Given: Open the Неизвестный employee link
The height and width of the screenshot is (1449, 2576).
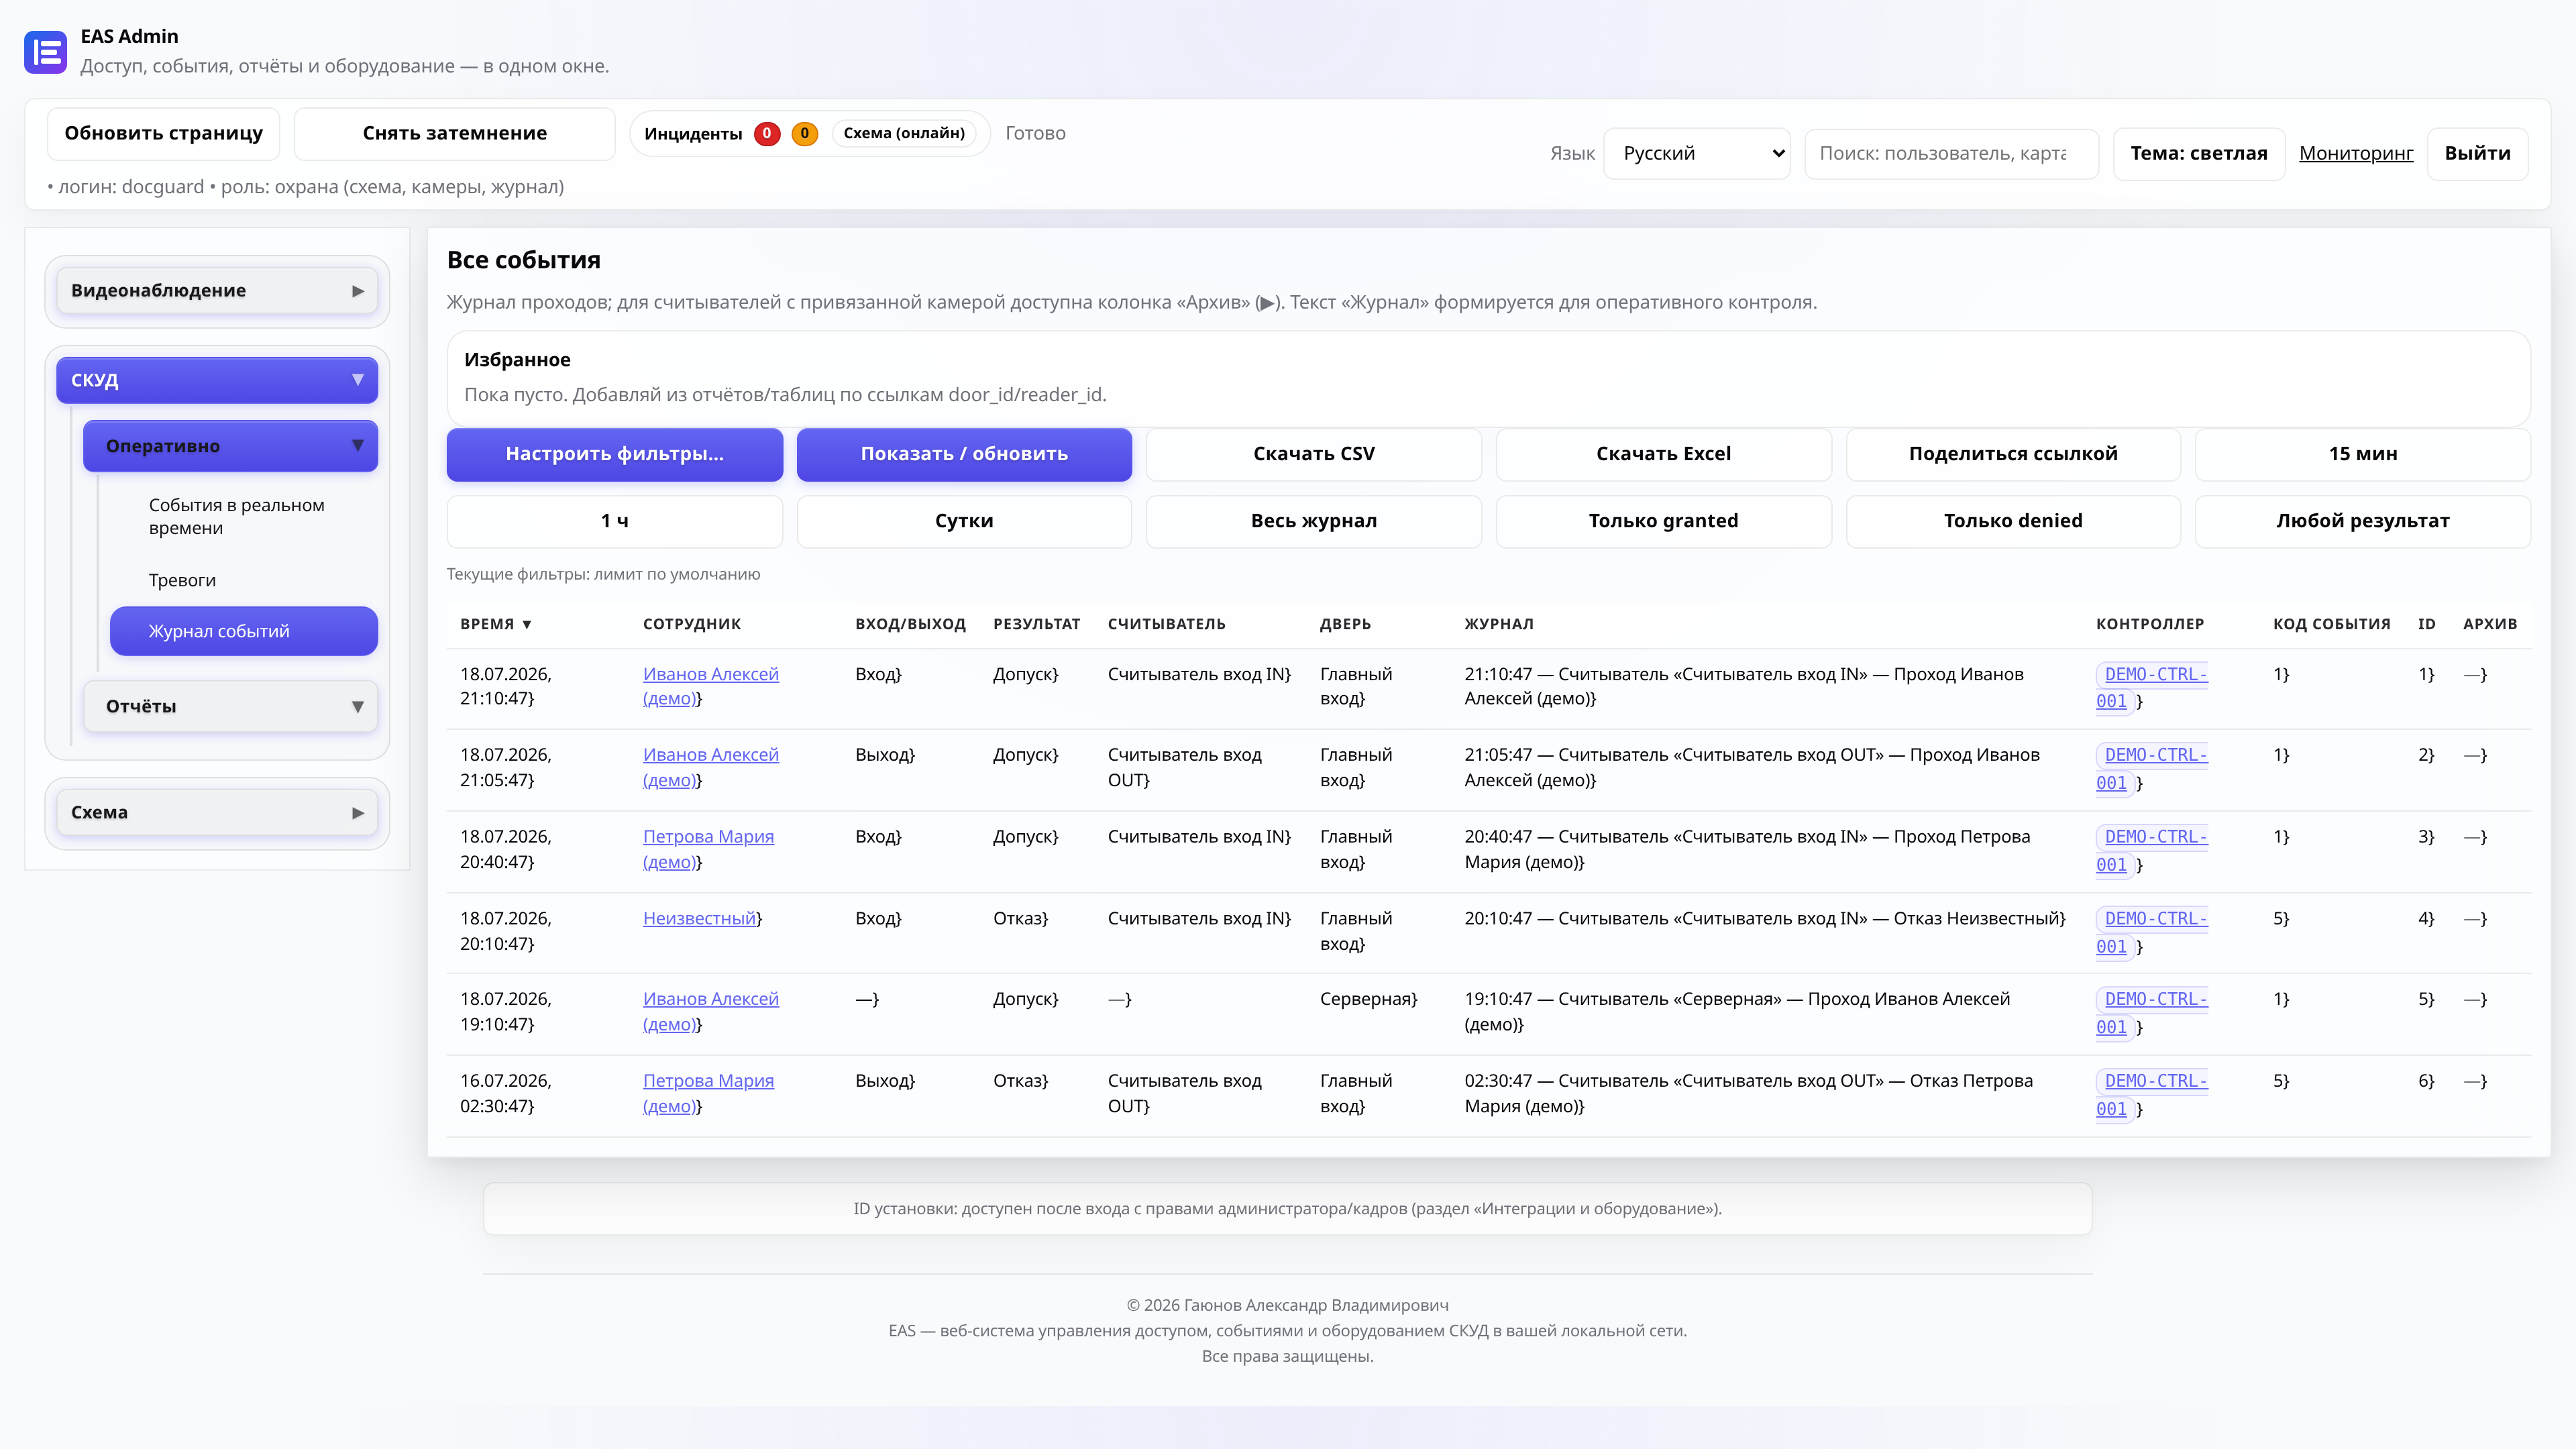Looking at the screenshot, I should point(699,918).
